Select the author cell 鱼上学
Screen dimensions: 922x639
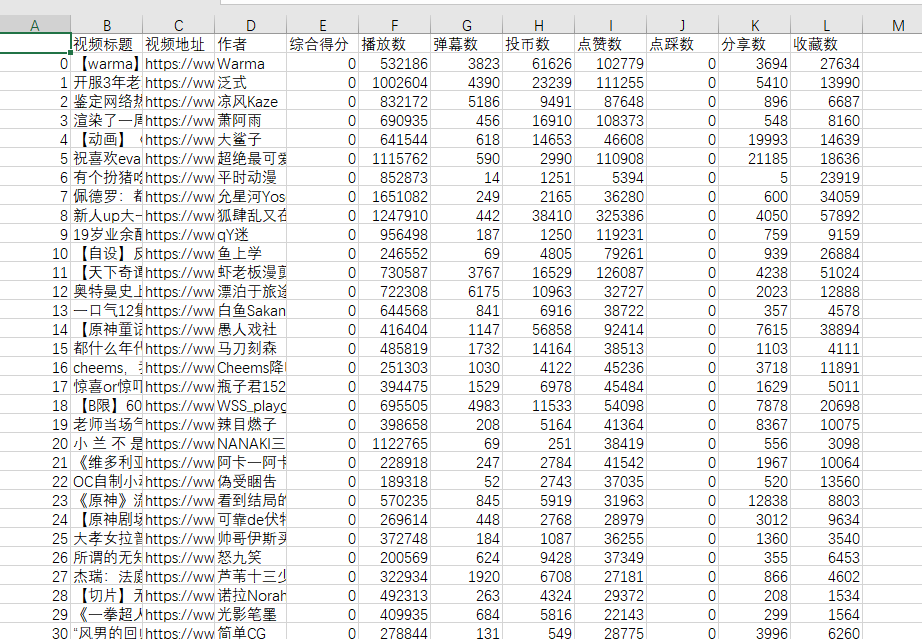click(250, 253)
